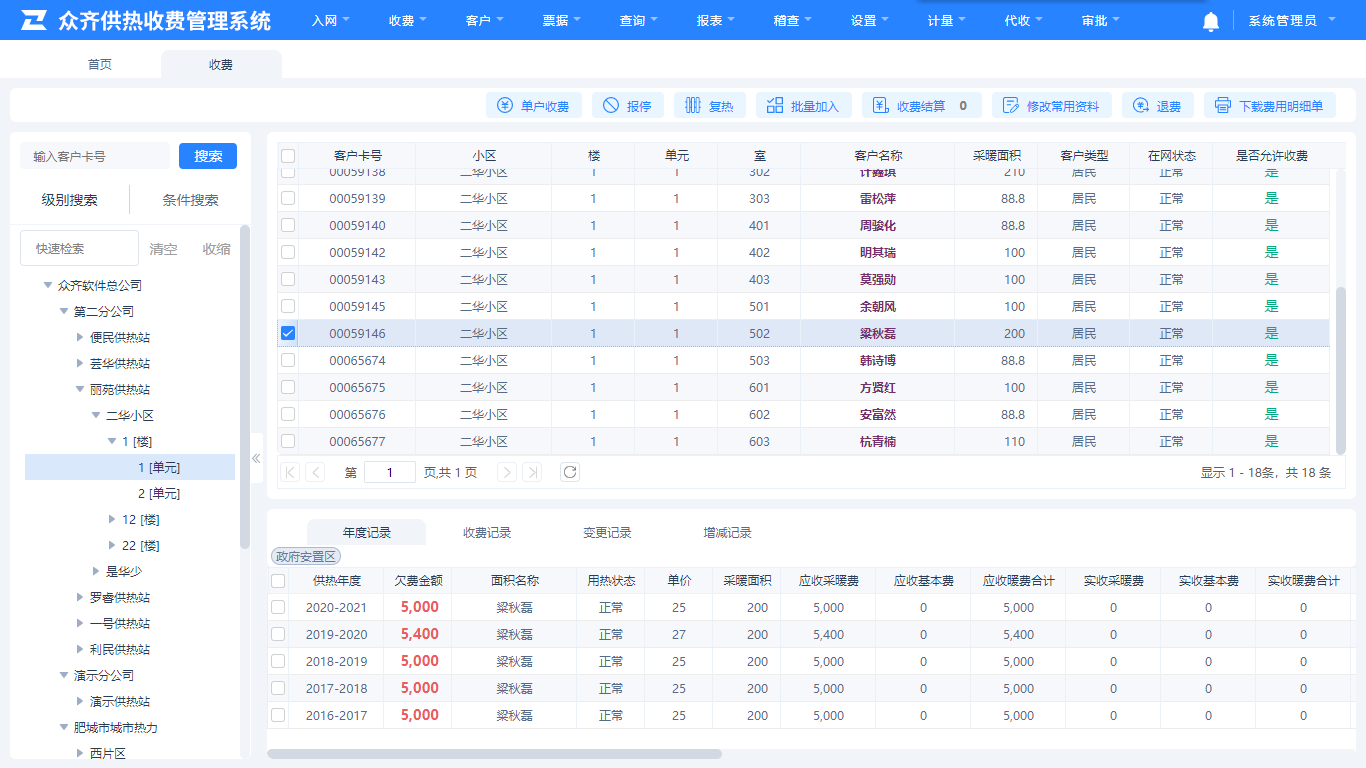Refresh the customer list table
Image resolution: width=1366 pixels, height=768 pixels.
click(570, 472)
